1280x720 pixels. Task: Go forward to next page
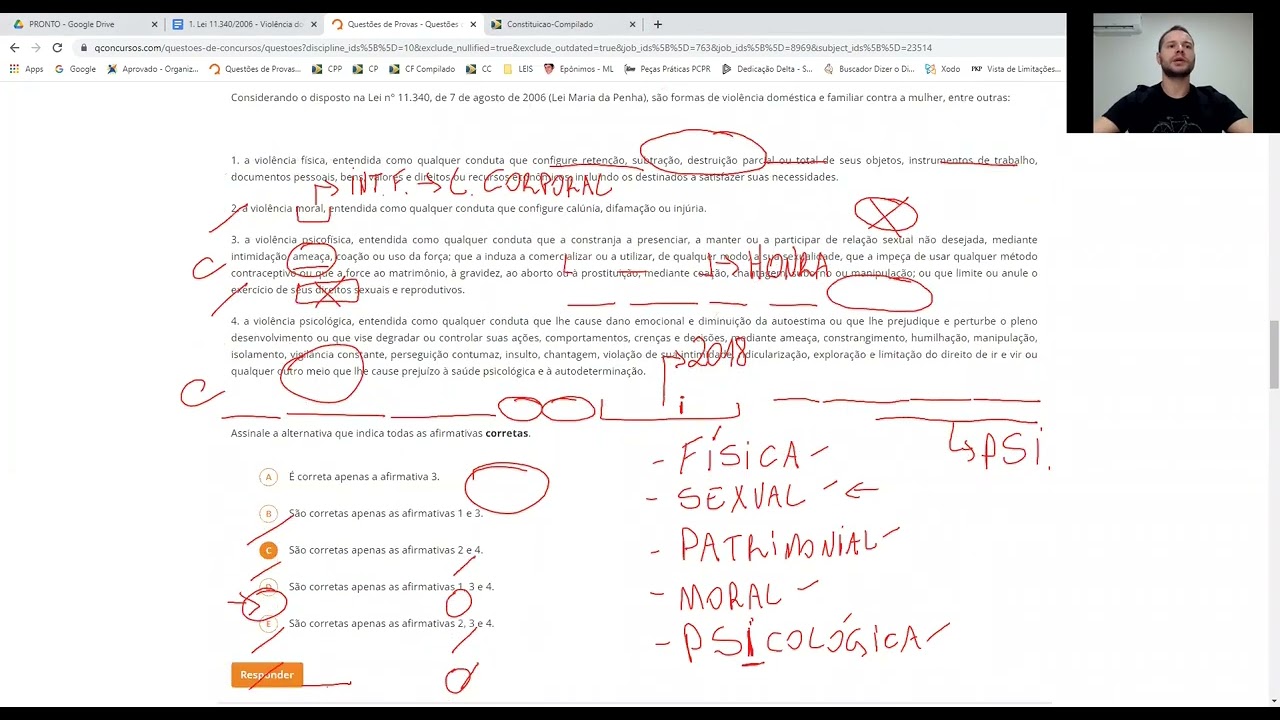click(x=35, y=47)
